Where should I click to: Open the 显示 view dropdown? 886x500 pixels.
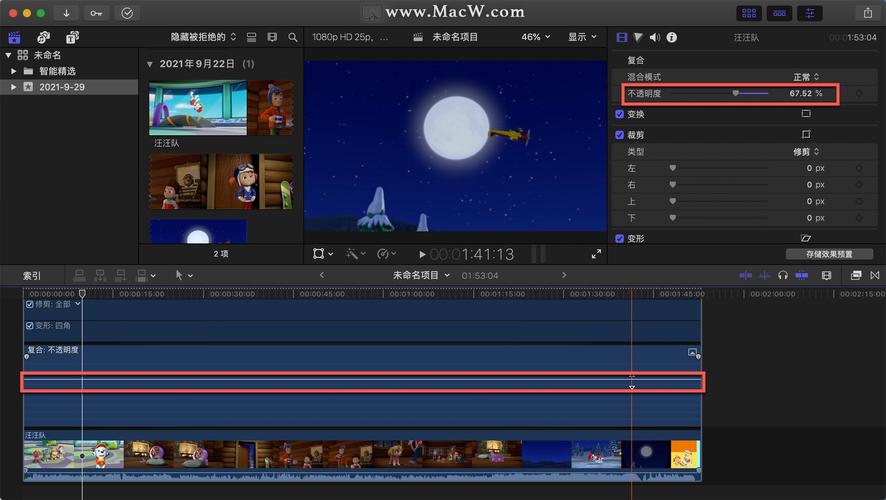pos(582,37)
